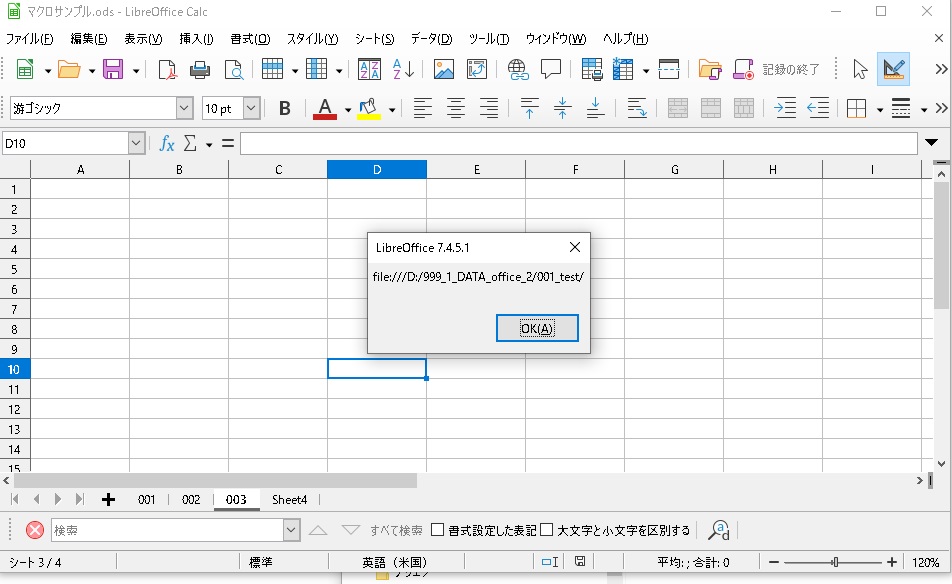Image resolution: width=952 pixels, height=584 pixels.
Task: Insert an image
Action: click(x=444, y=69)
